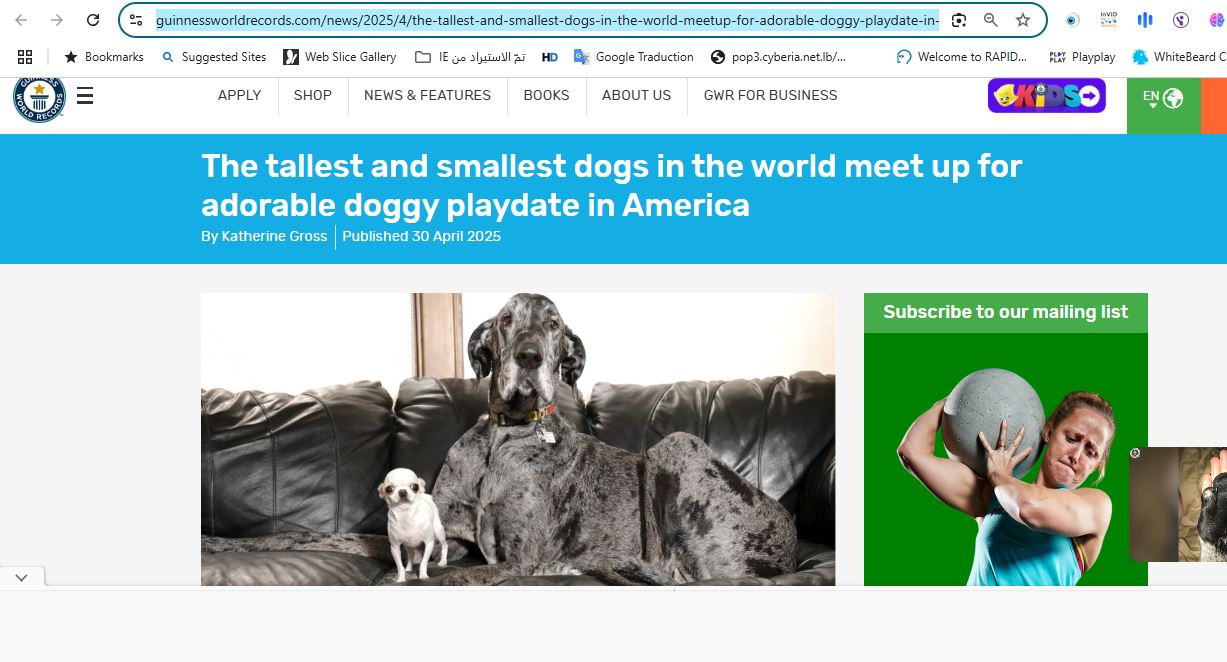Open the GWR Kids site button
This screenshot has height=662, width=1227.
[1046, 96]
